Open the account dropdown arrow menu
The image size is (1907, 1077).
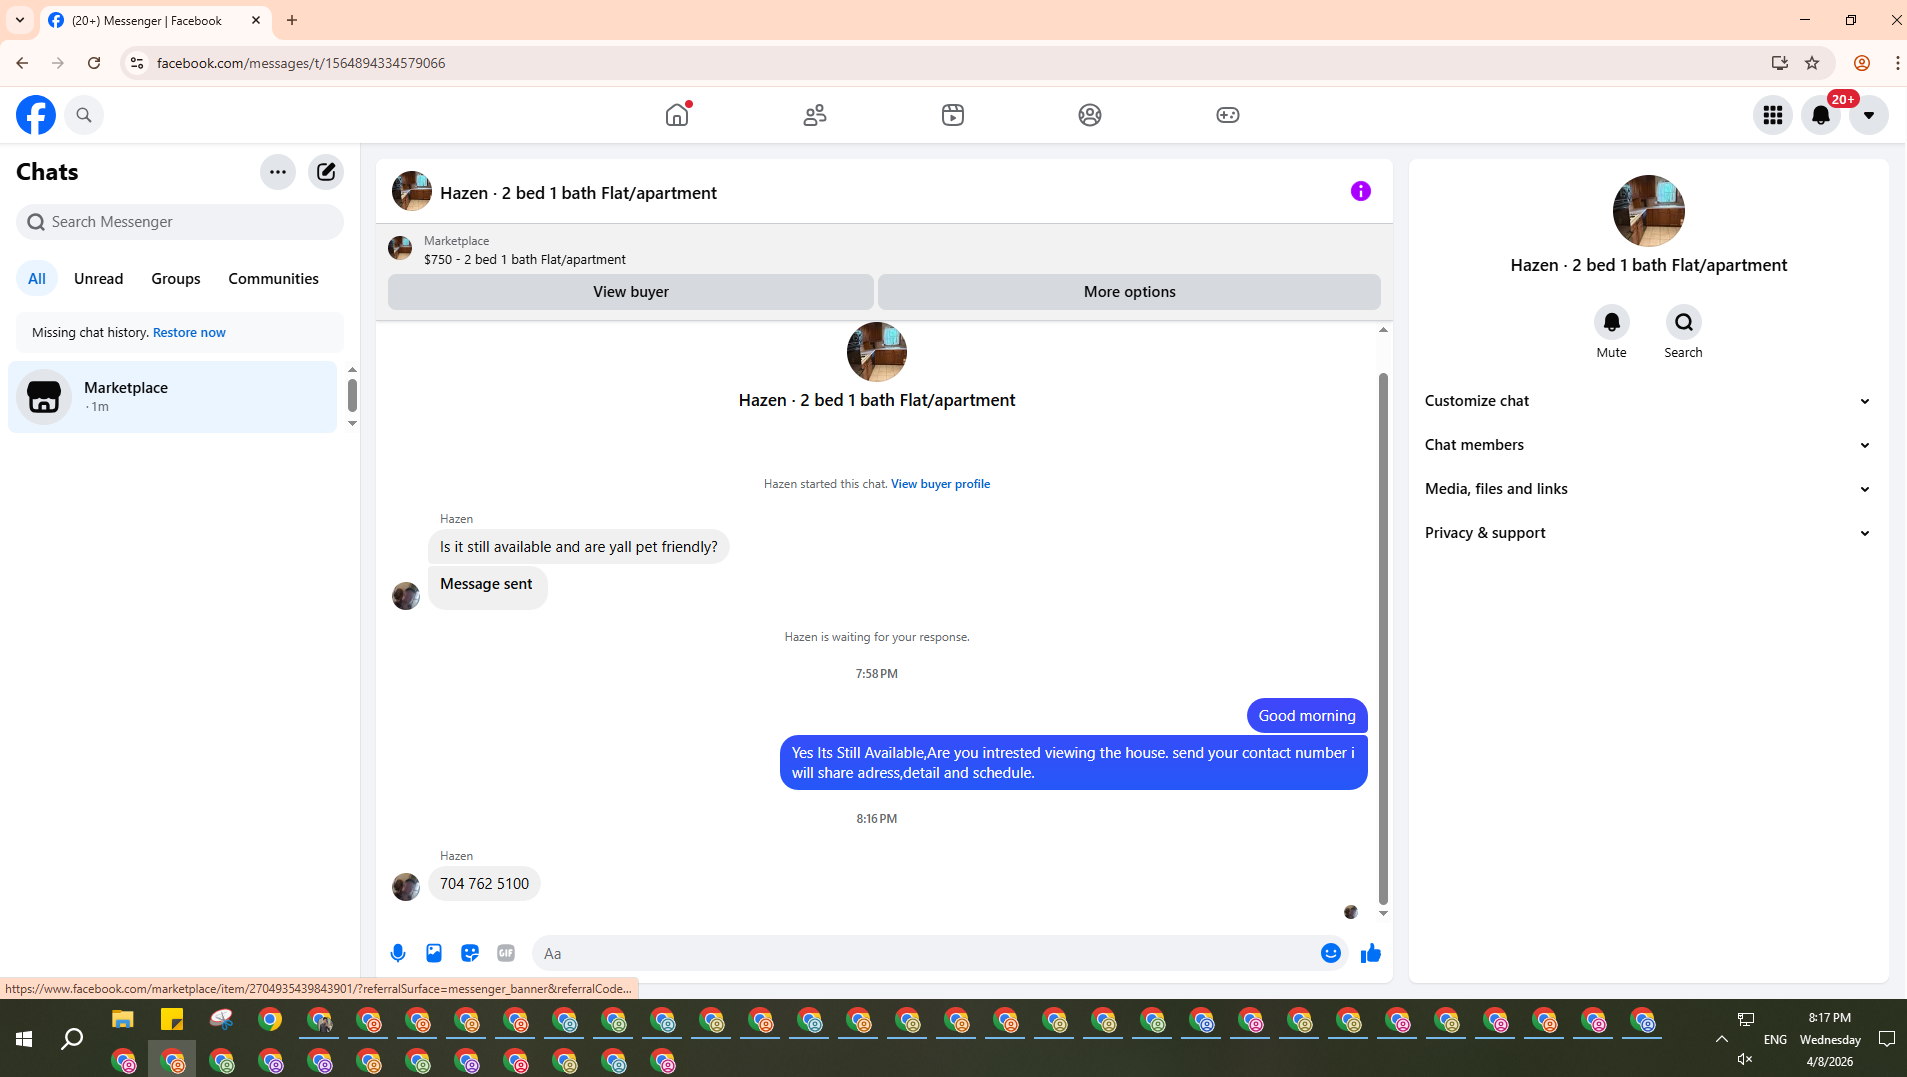pyautogui.click(x=1869, y=115)
